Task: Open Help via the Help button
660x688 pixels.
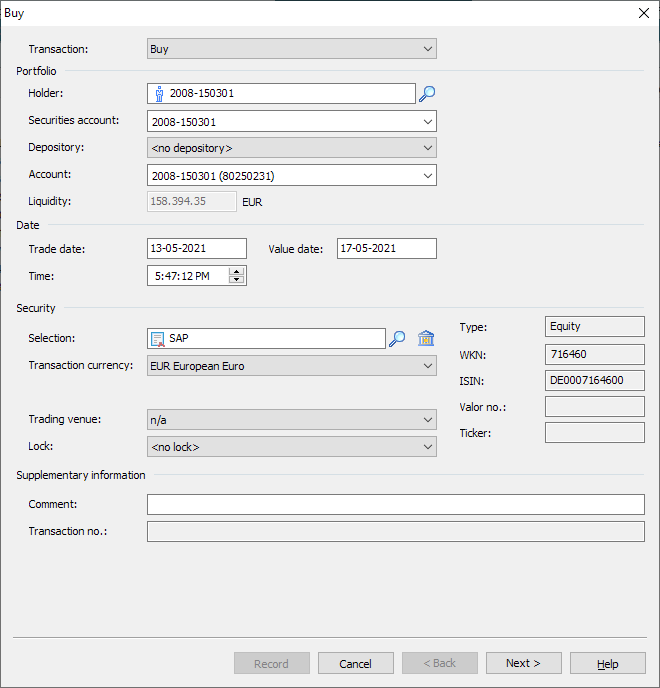Action: coord(607,664)
